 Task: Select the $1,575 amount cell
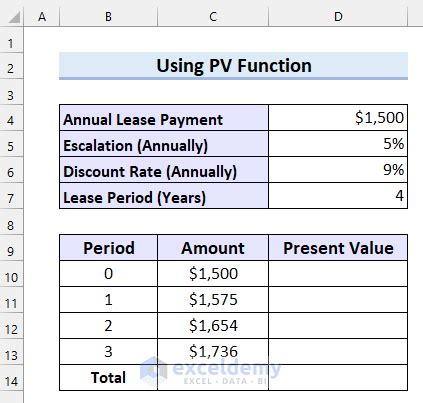coord(213,300)
